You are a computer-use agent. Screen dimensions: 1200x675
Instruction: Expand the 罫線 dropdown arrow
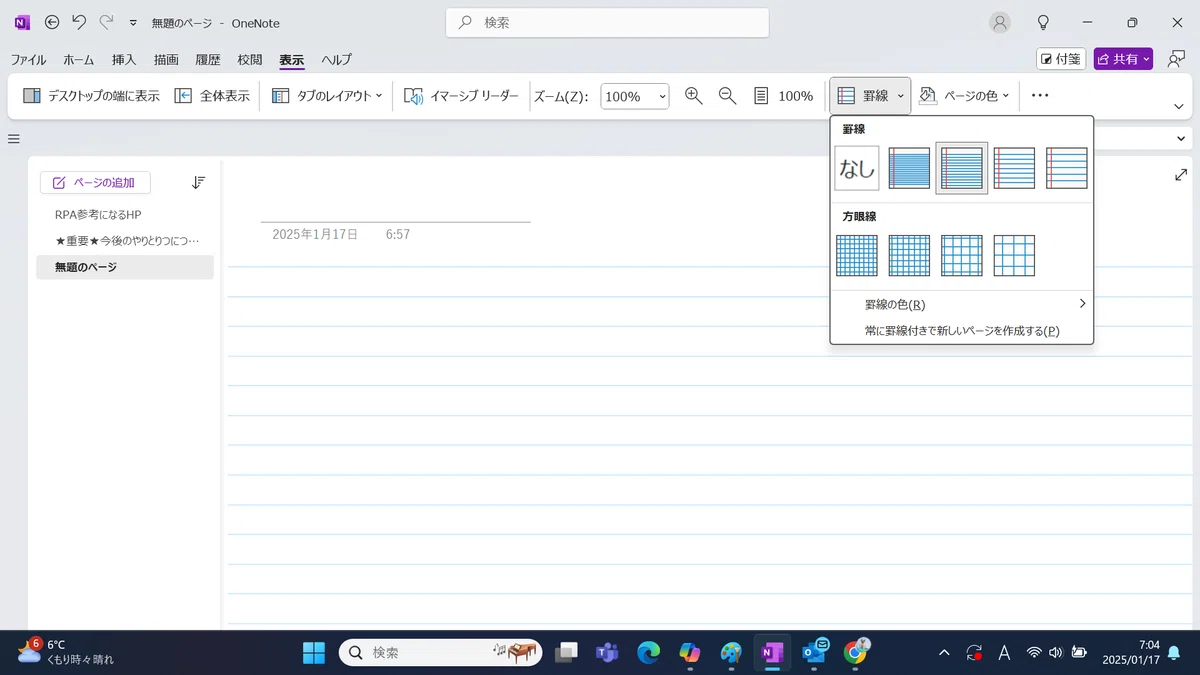(901, 96)
